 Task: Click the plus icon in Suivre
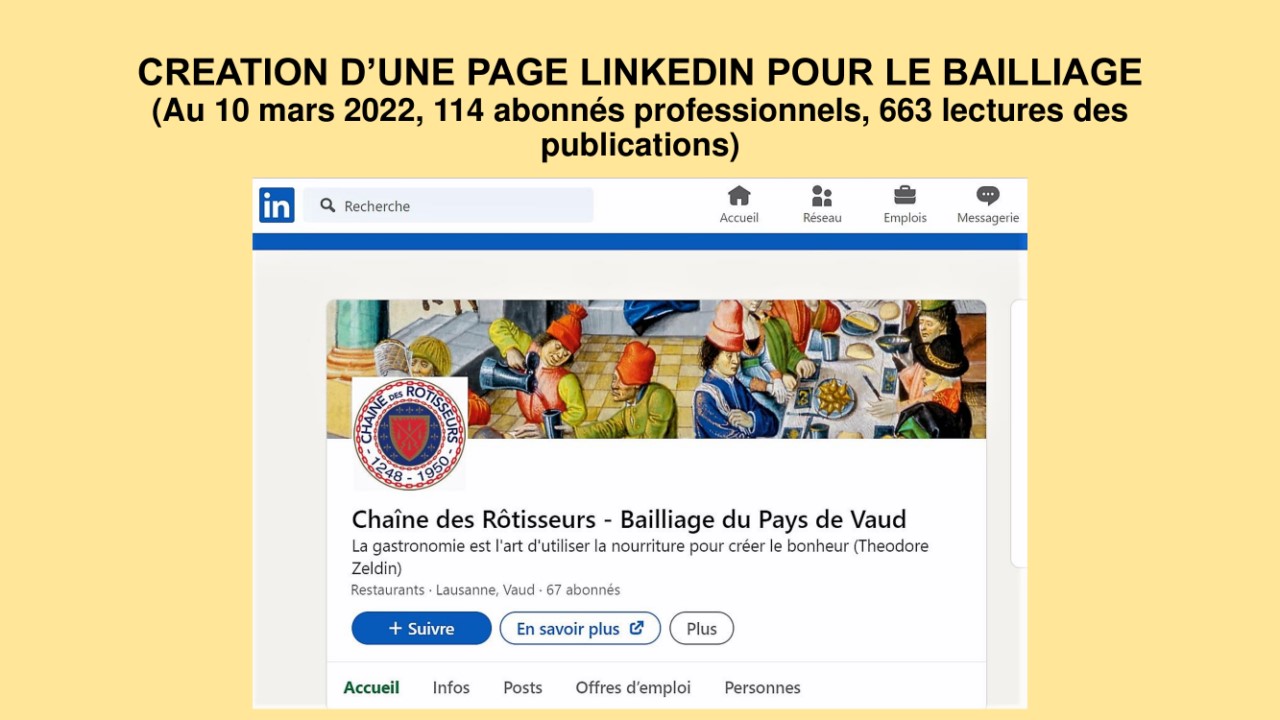point(395,629)
